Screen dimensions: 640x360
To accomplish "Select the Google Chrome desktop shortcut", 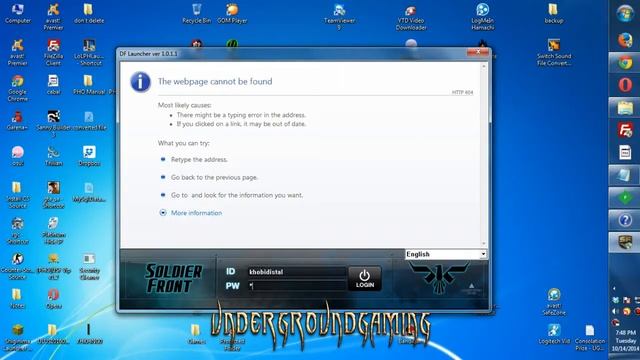I will [18, 88].
